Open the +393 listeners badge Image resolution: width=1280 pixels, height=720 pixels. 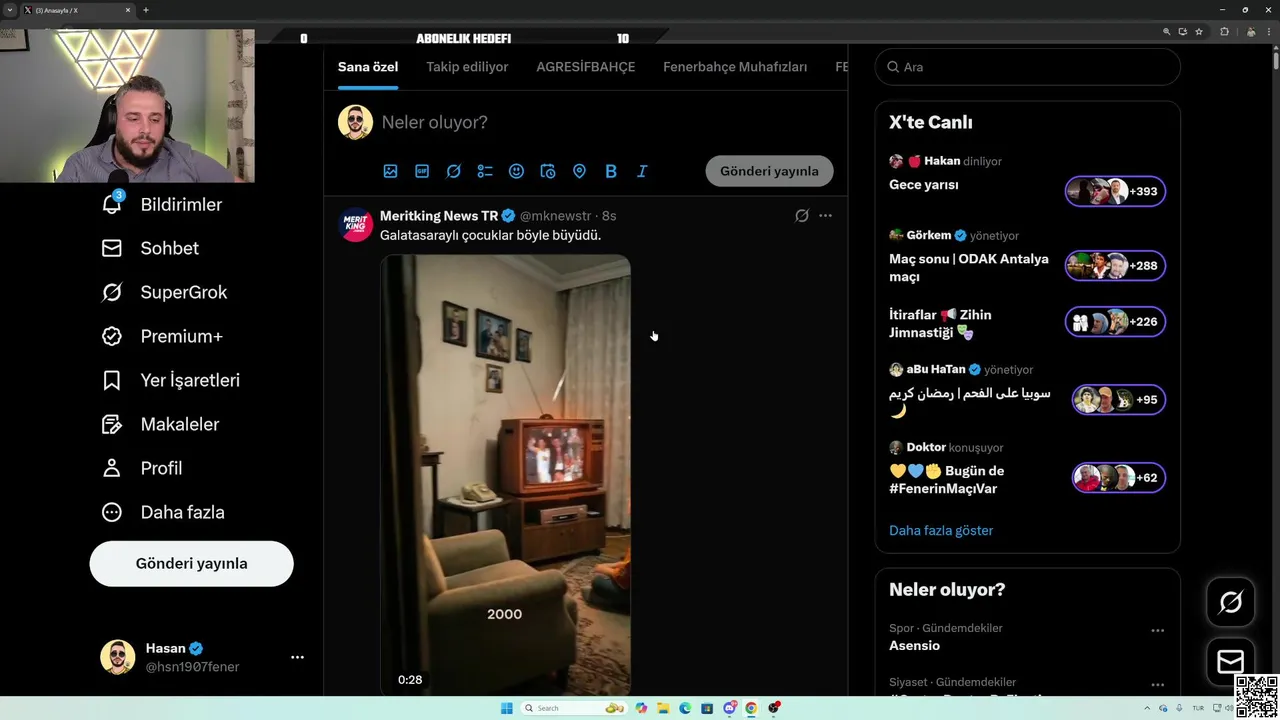tap(1115, 191)
